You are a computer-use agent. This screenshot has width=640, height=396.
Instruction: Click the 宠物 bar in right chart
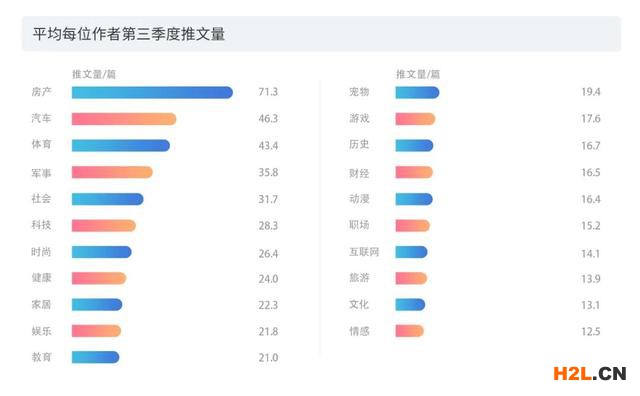click(x=417, y=92)
